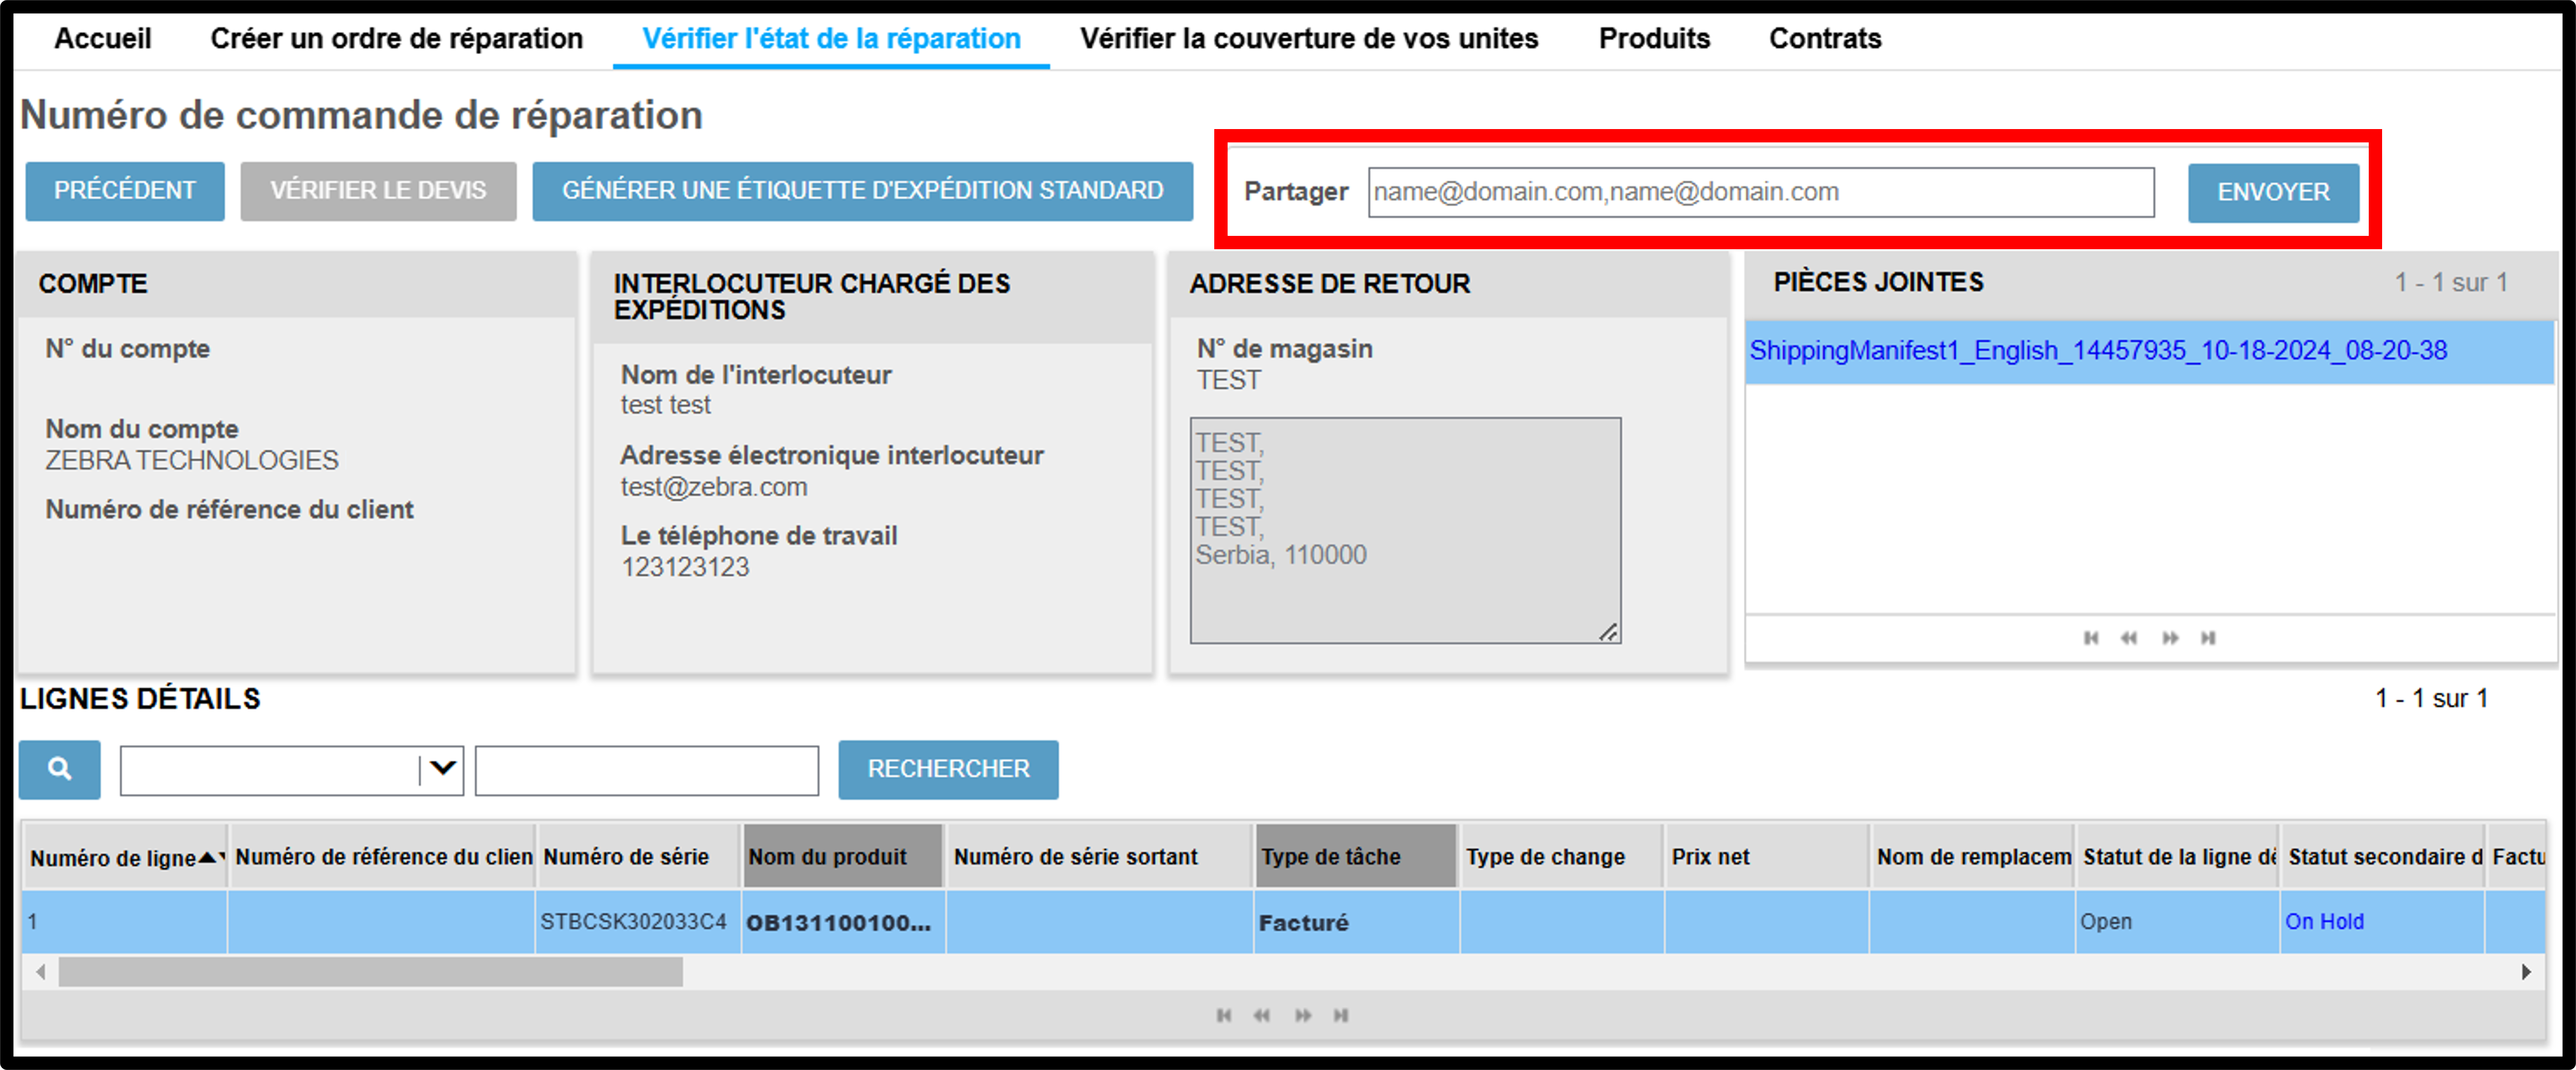Click the Statut de la ligne column header
This screenshot has width=2576, height=1070.
[x=2178, y=857]
